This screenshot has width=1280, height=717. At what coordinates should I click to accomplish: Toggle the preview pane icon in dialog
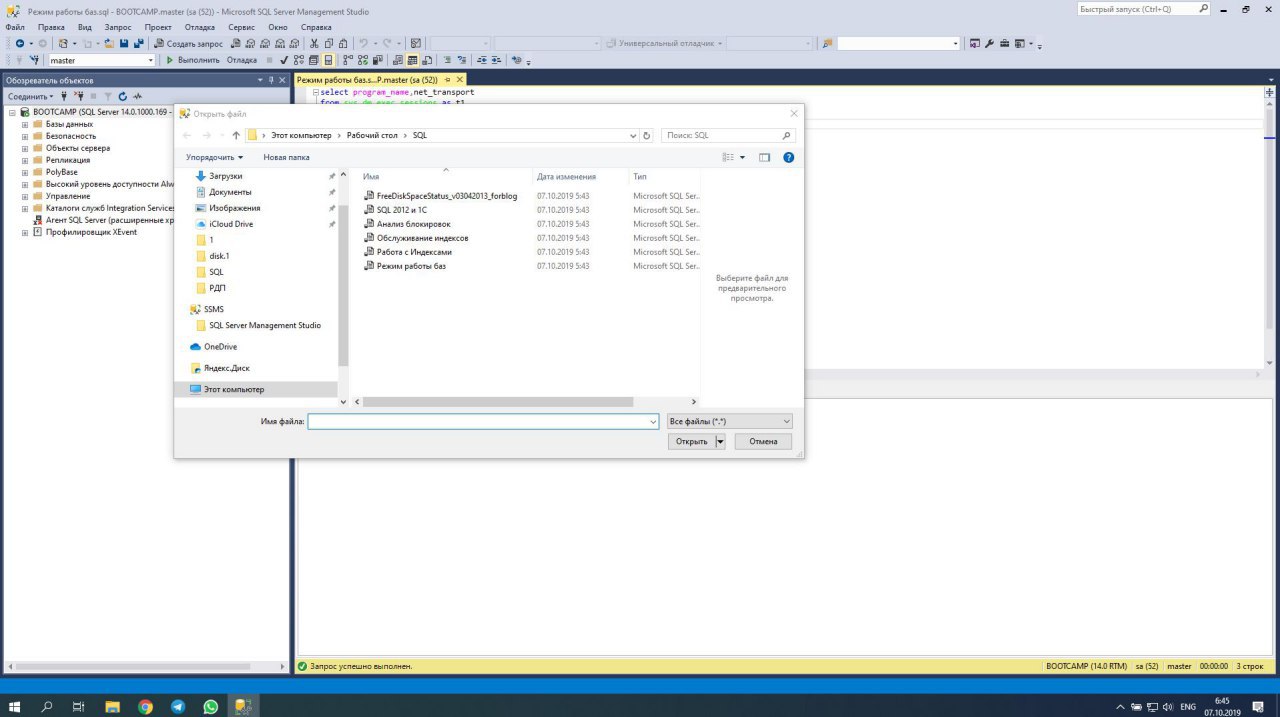coord(764,157)
